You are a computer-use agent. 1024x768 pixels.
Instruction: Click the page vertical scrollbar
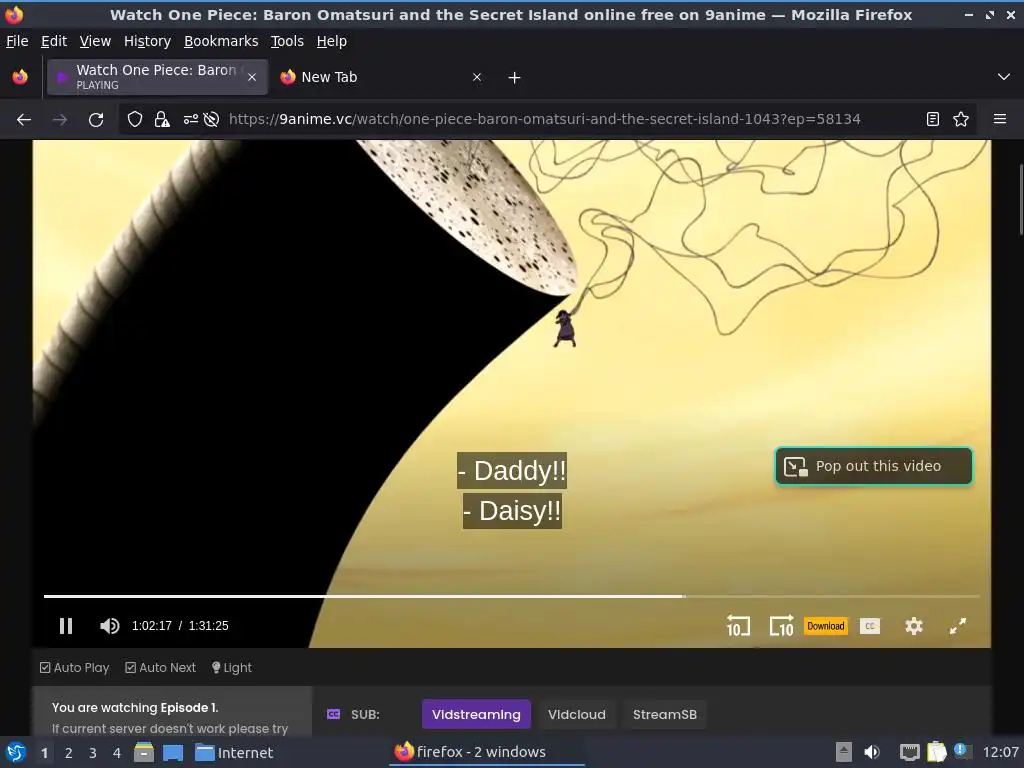point(1021,199)
